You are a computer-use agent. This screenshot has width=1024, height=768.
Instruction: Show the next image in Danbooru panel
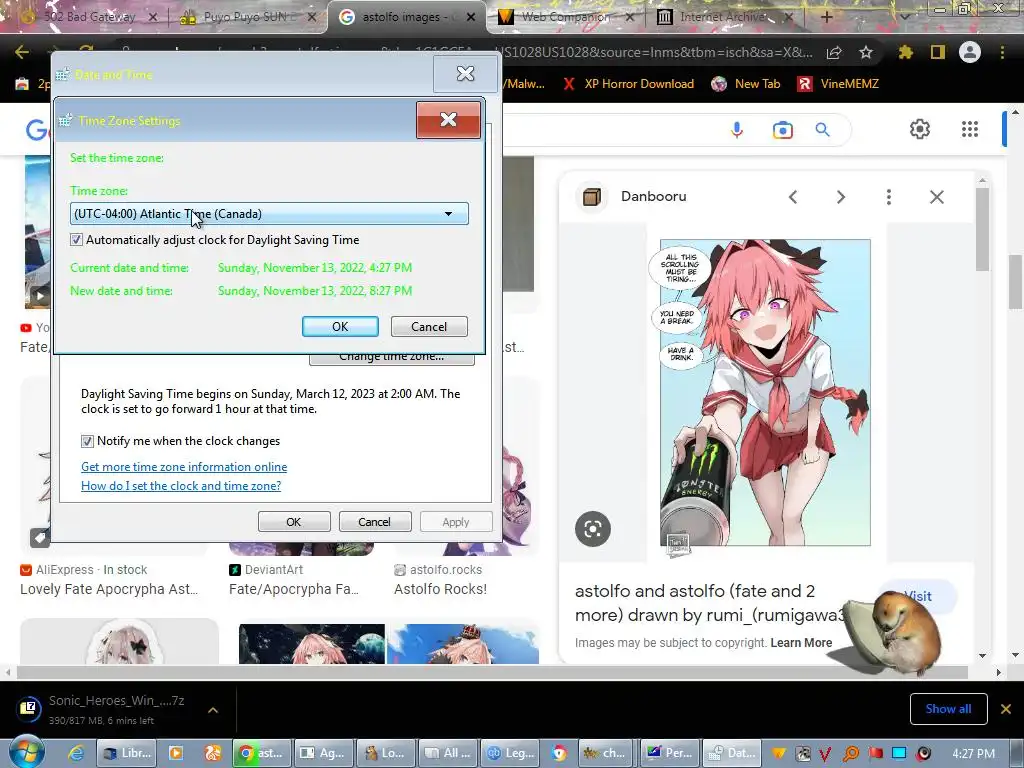tap(841, 197)
